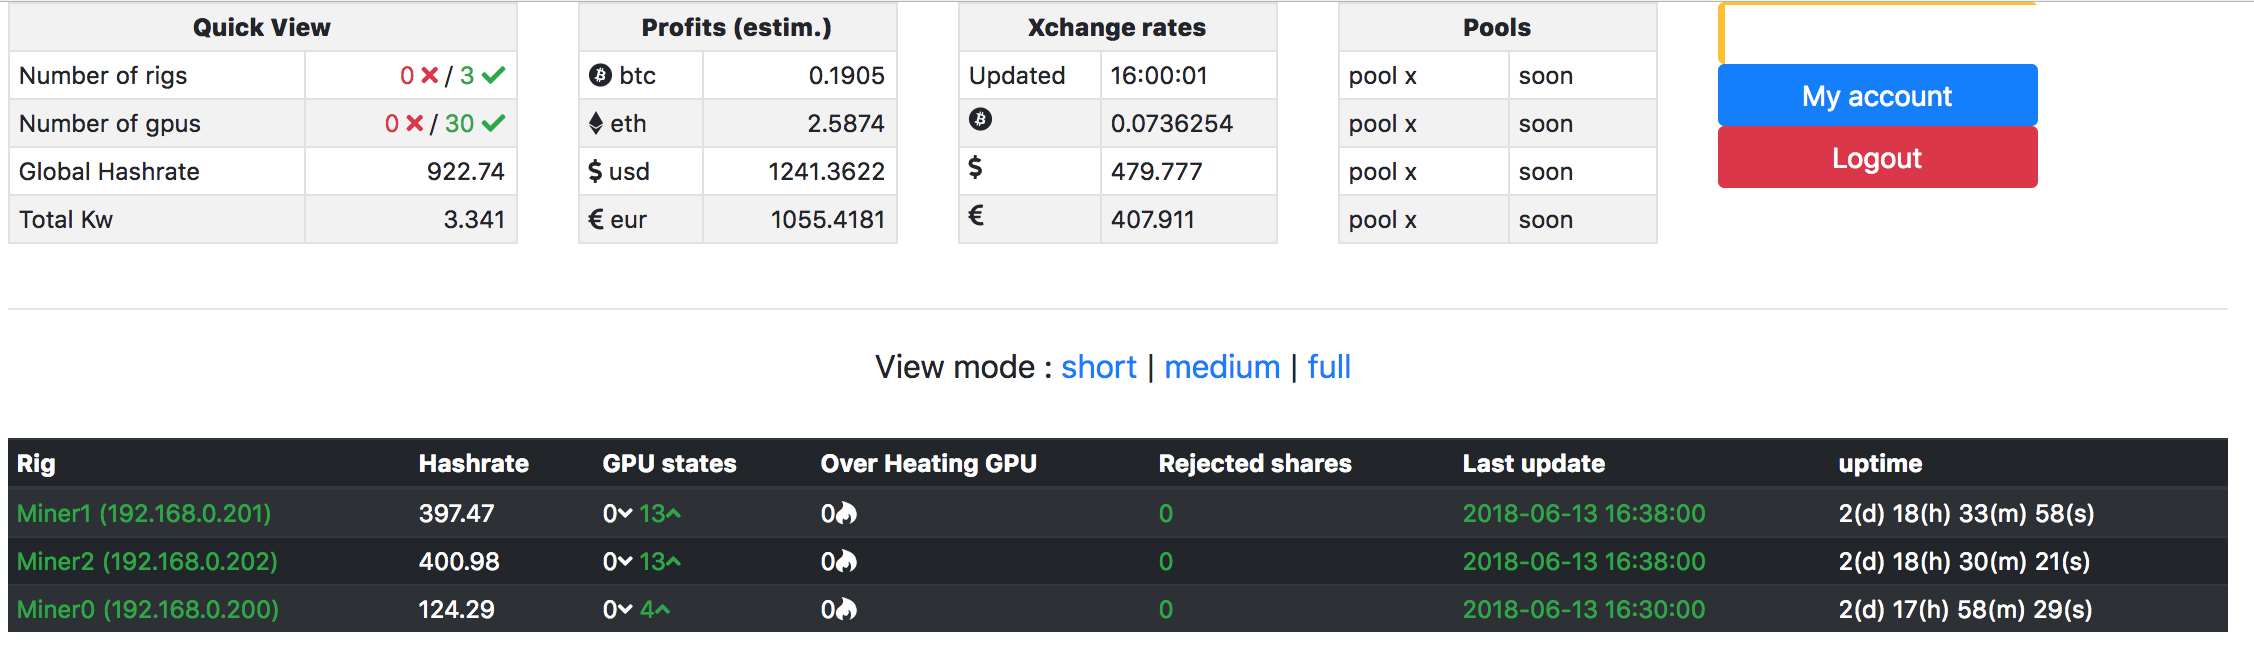The image size is (2254, 662).
Task: Select the full view mode
Action: [x=1329, y=367]
